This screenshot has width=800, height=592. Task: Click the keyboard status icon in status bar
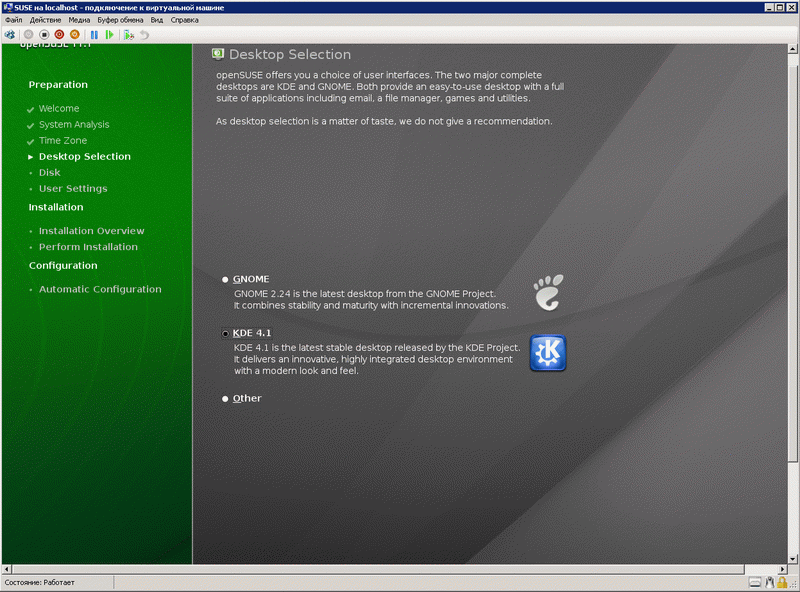coord(755,582)
